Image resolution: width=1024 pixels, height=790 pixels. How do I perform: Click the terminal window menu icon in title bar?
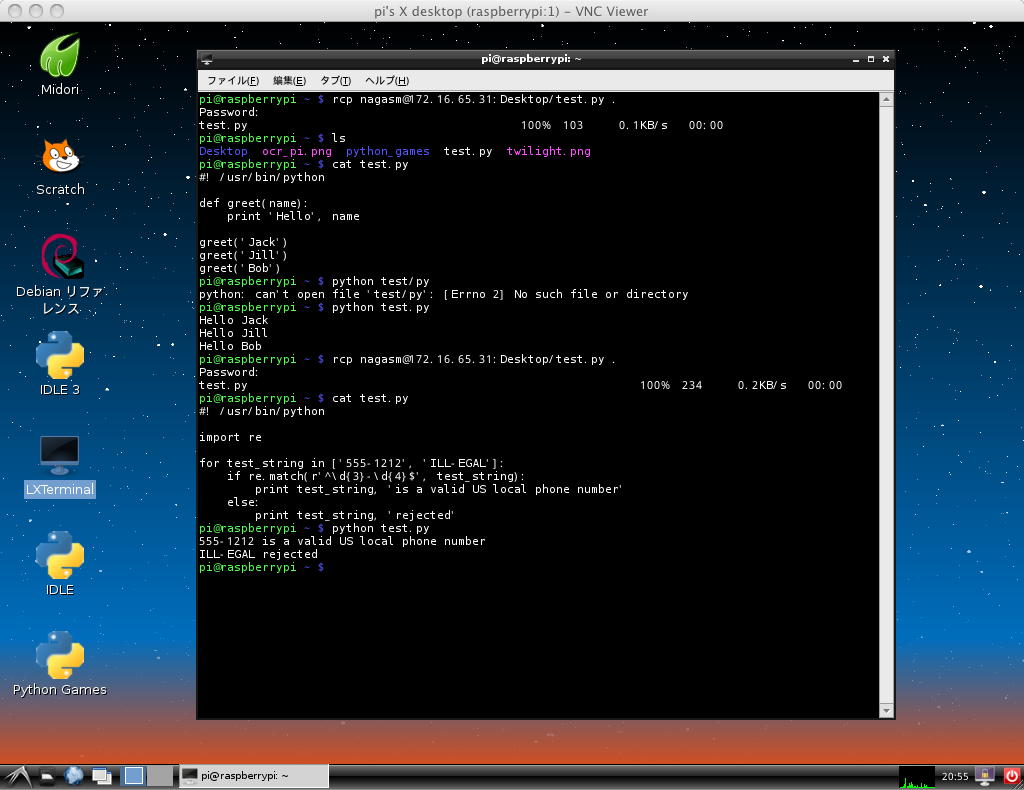(x=207, y=59)
